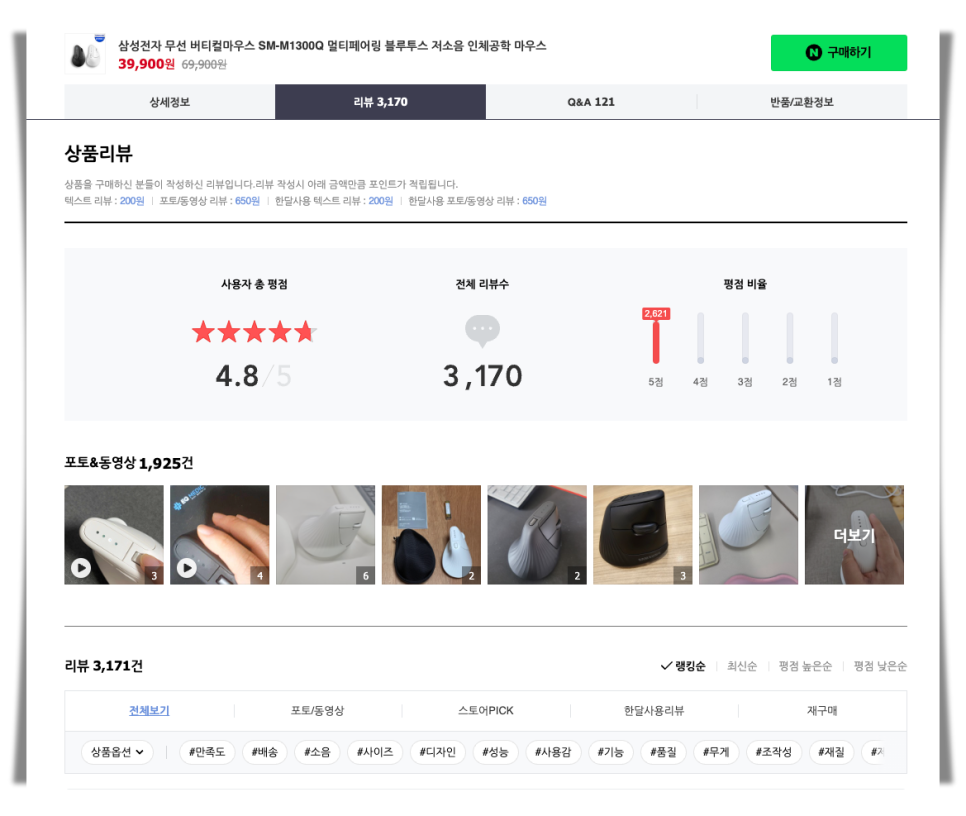Select the 포토/동영상 review filter
966x816 pixels.
(x=317, y=711)
